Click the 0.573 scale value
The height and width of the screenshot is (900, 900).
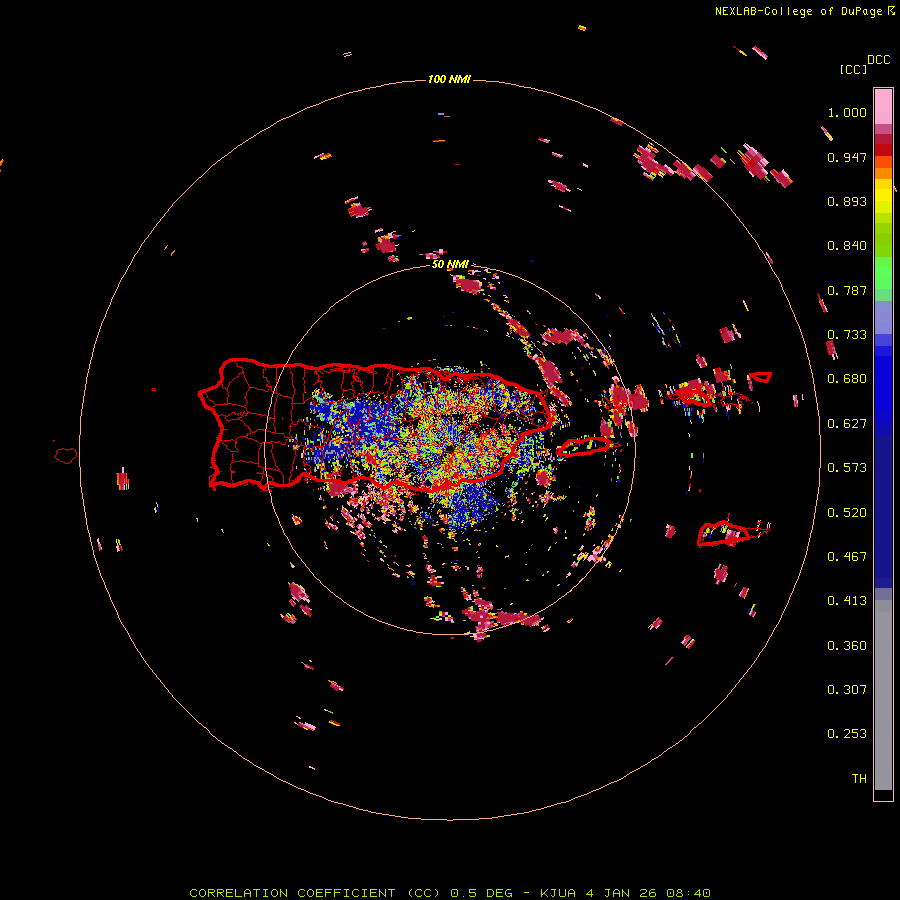pyautogui.click(x=847, y=468)
